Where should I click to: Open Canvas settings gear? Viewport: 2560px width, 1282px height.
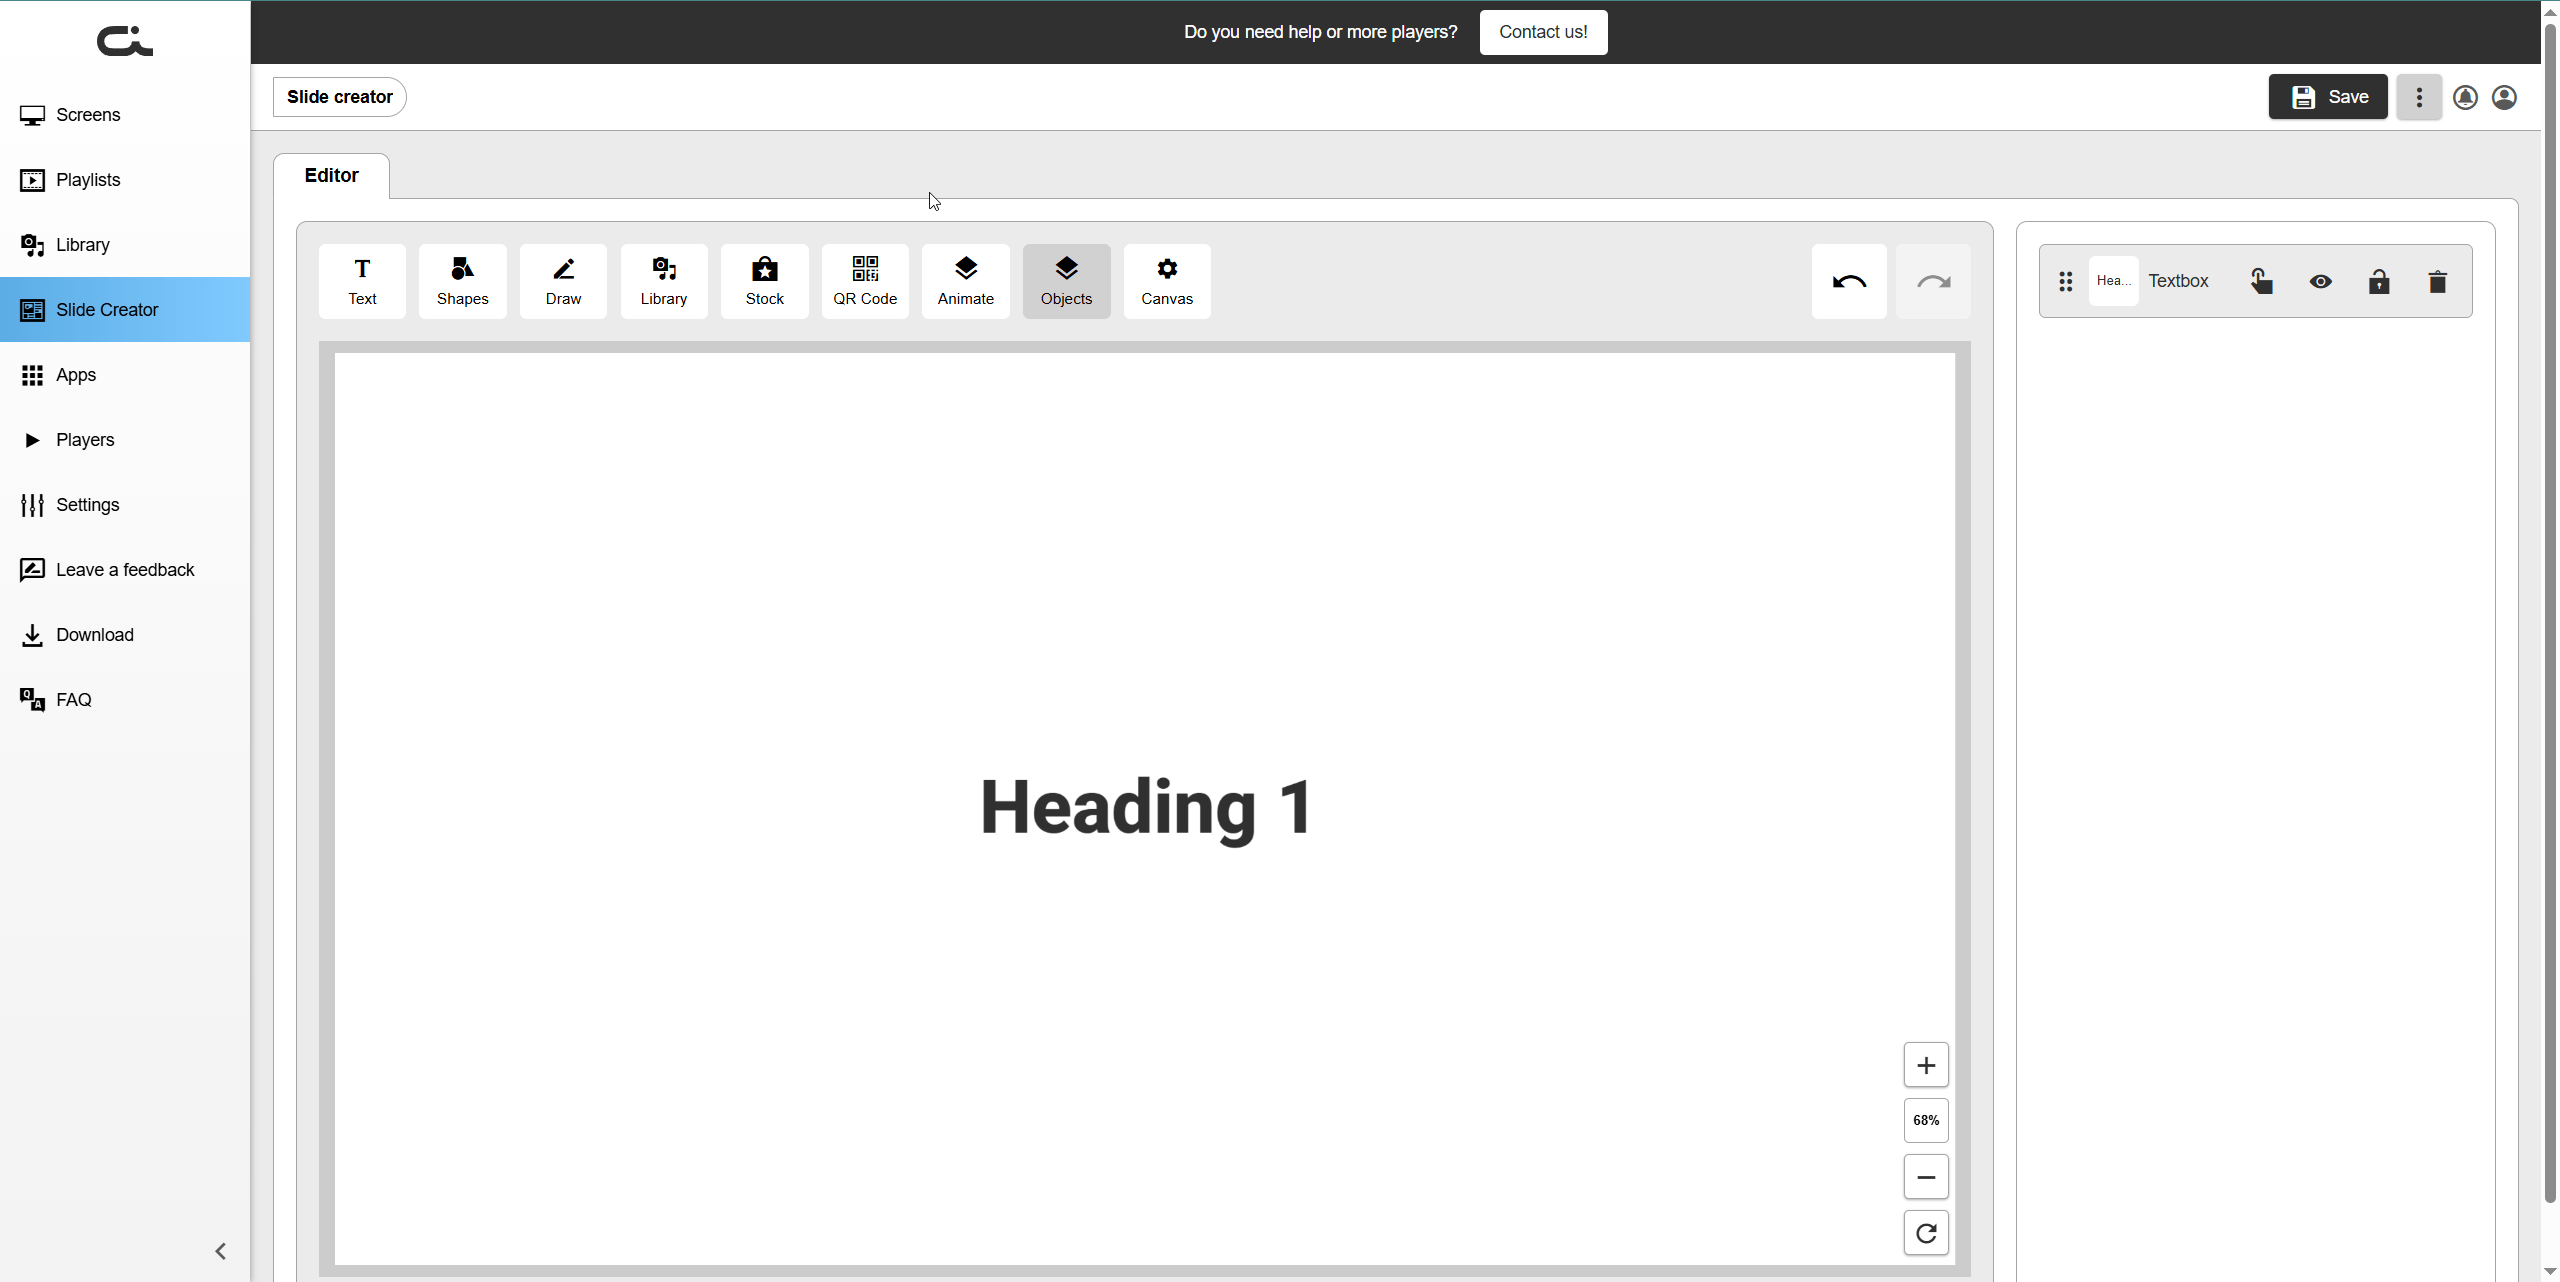click(1166, 281)
